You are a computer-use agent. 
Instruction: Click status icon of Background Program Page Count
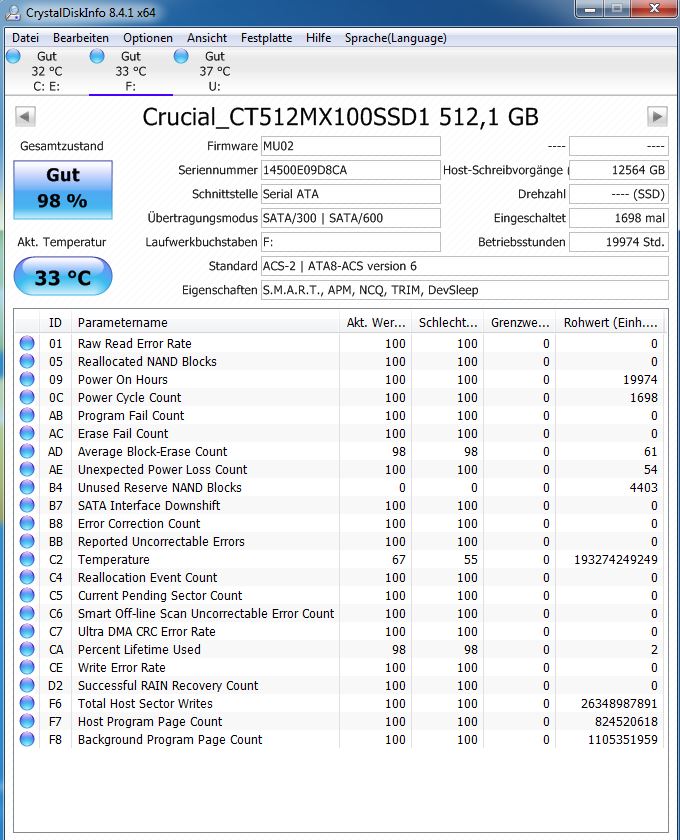click(x=27, y=739)
